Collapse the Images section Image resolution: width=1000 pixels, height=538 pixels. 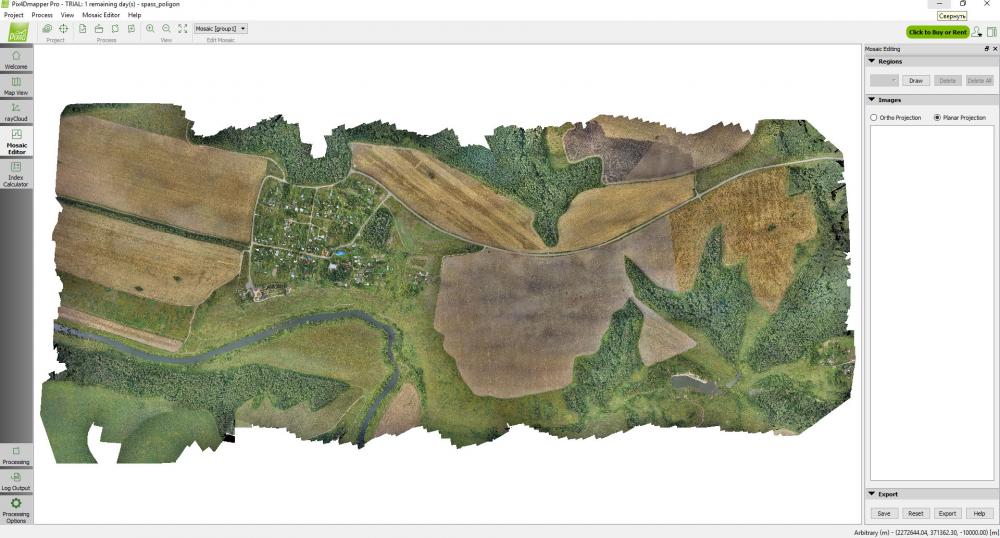(872, 99)
